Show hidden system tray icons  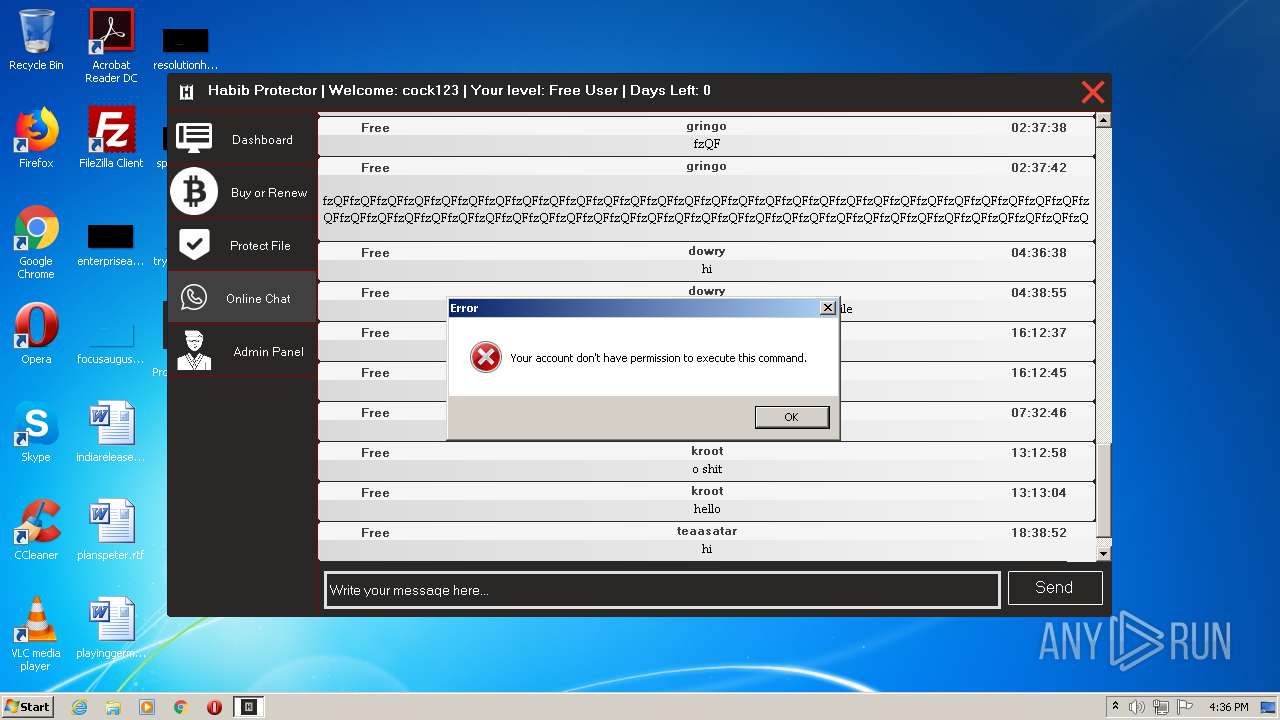pos(1115,707)
